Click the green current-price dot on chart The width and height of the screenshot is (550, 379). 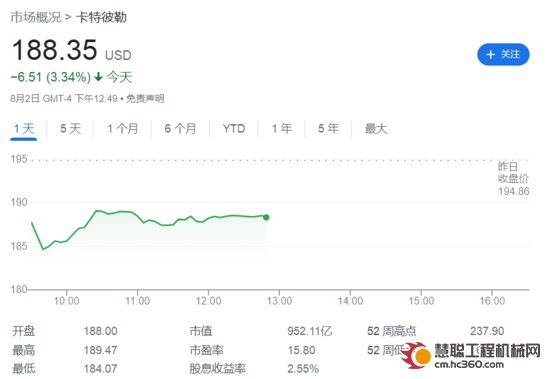point(266,217)
